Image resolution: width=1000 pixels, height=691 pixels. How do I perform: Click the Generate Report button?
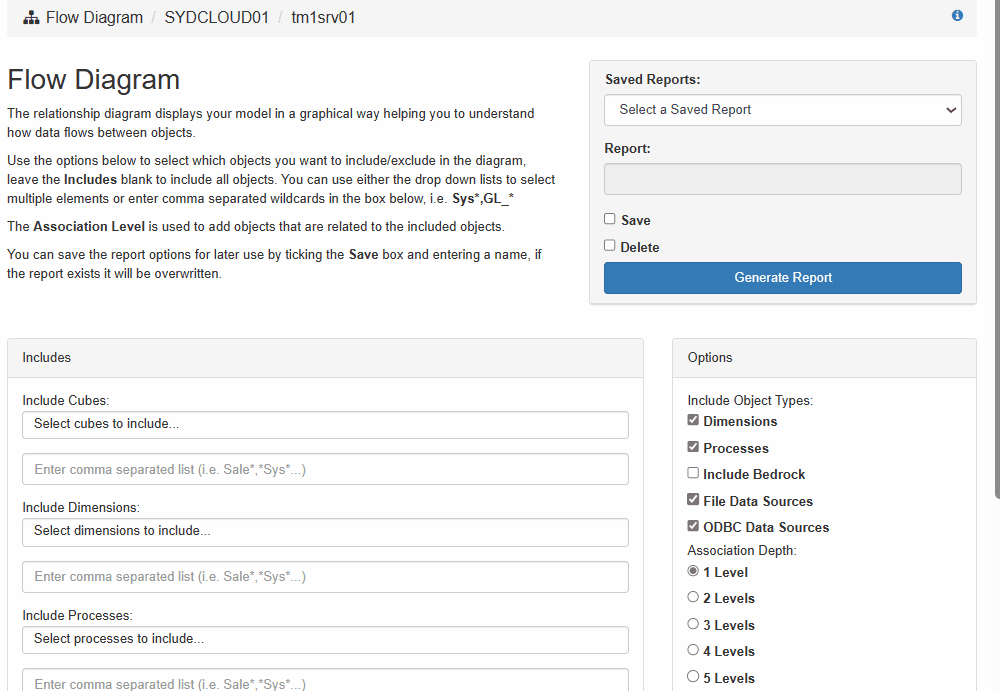tap(782, 278)
